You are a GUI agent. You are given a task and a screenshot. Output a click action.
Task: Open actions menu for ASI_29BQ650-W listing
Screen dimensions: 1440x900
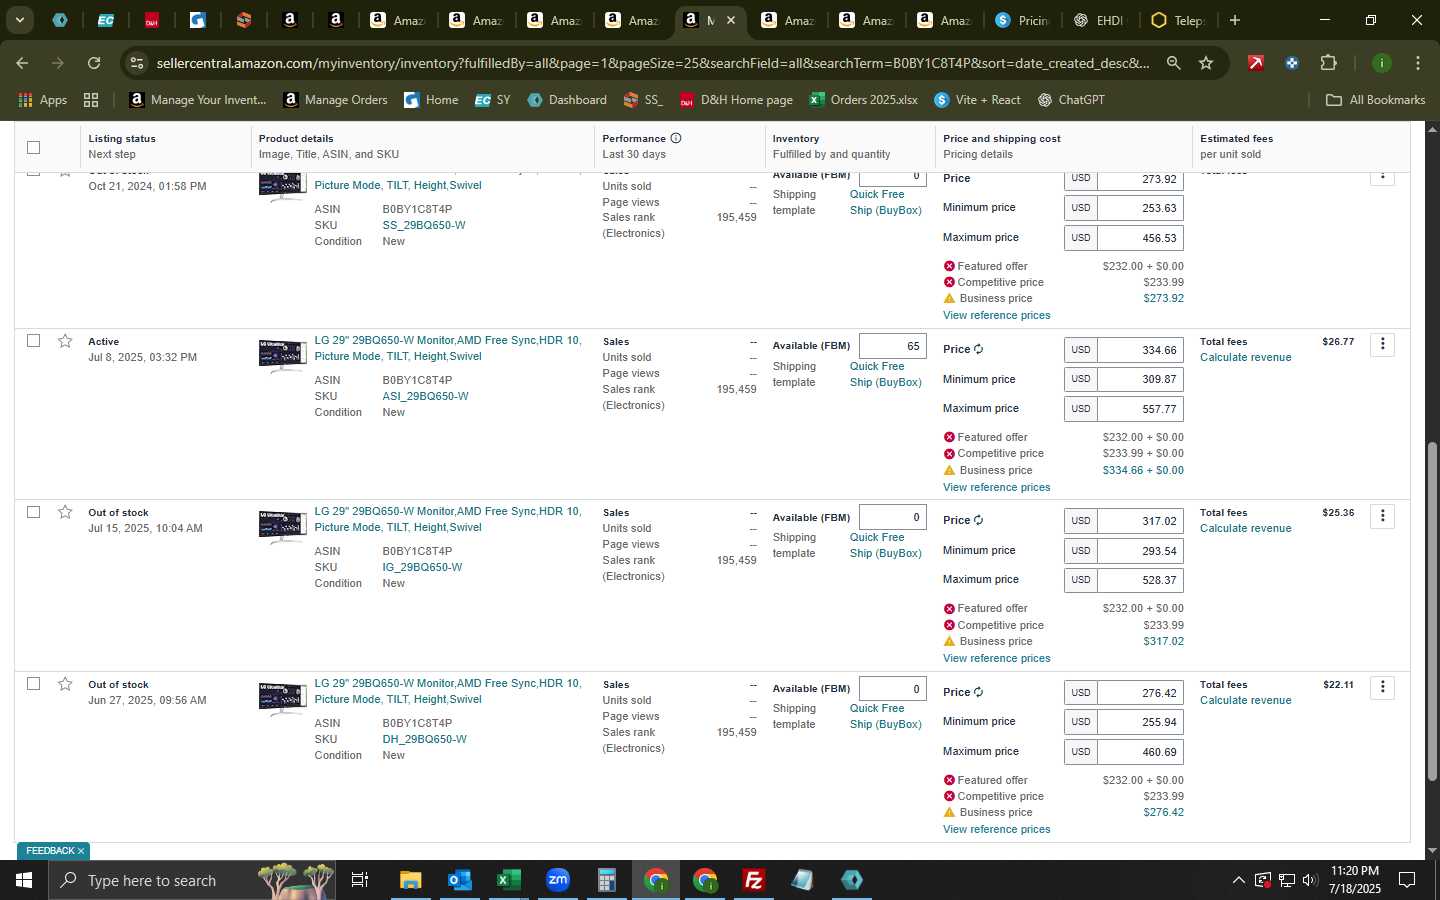(1382, 344)
